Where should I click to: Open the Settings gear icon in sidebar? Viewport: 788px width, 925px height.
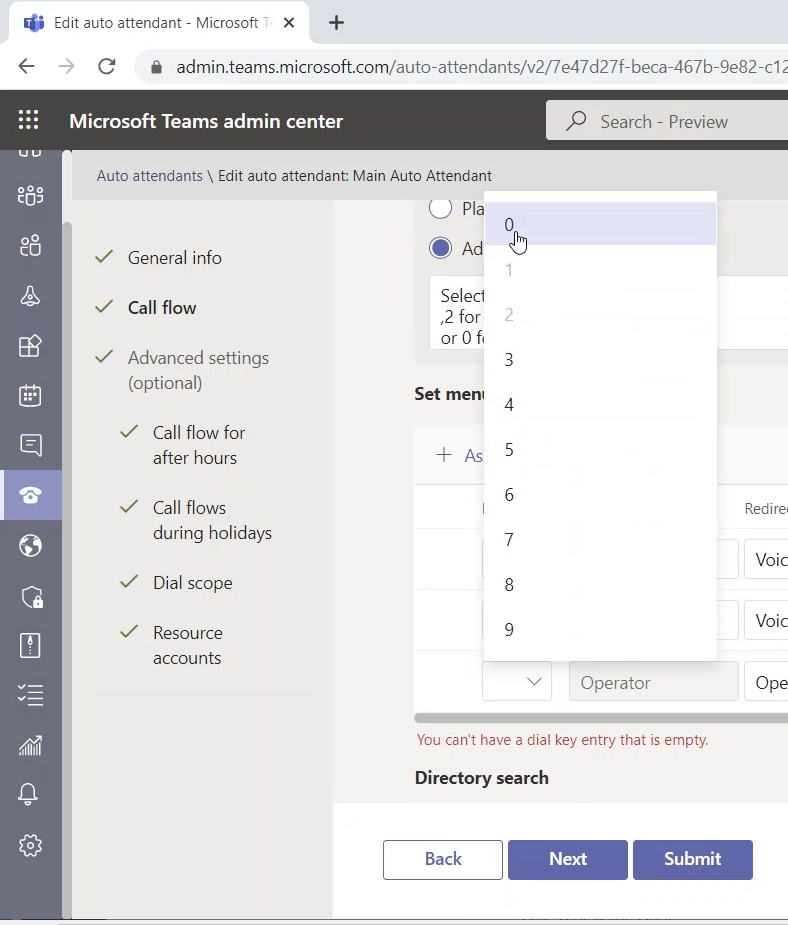click(x=30, y=845)
